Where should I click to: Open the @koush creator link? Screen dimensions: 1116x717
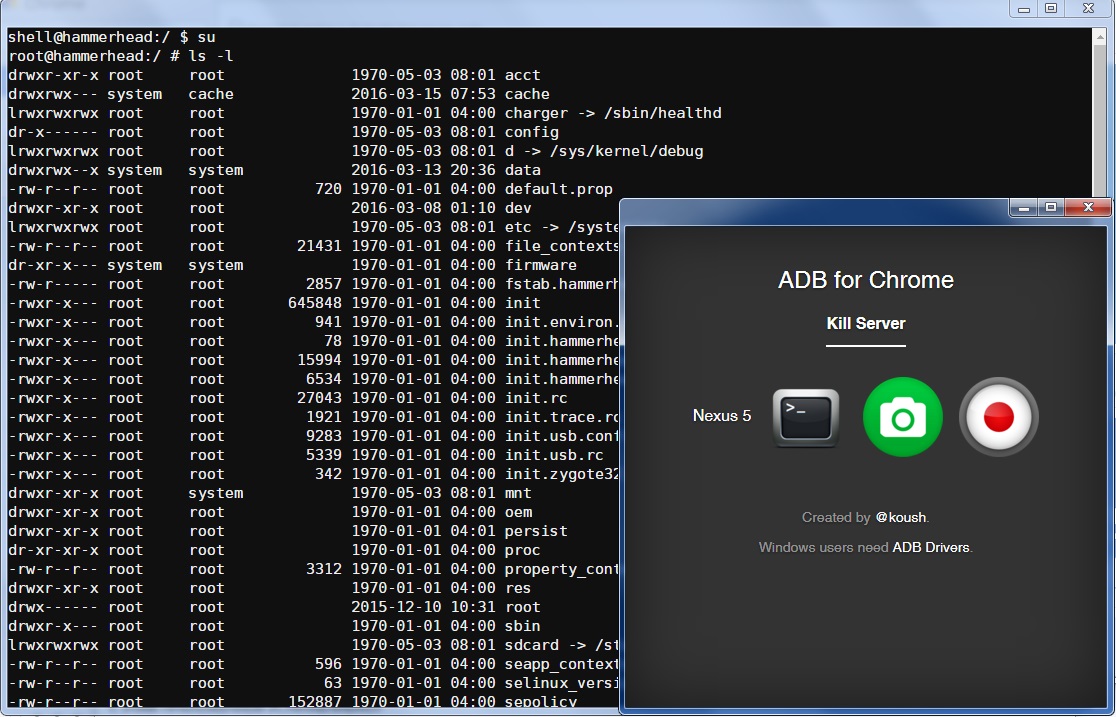pos(901,518)
